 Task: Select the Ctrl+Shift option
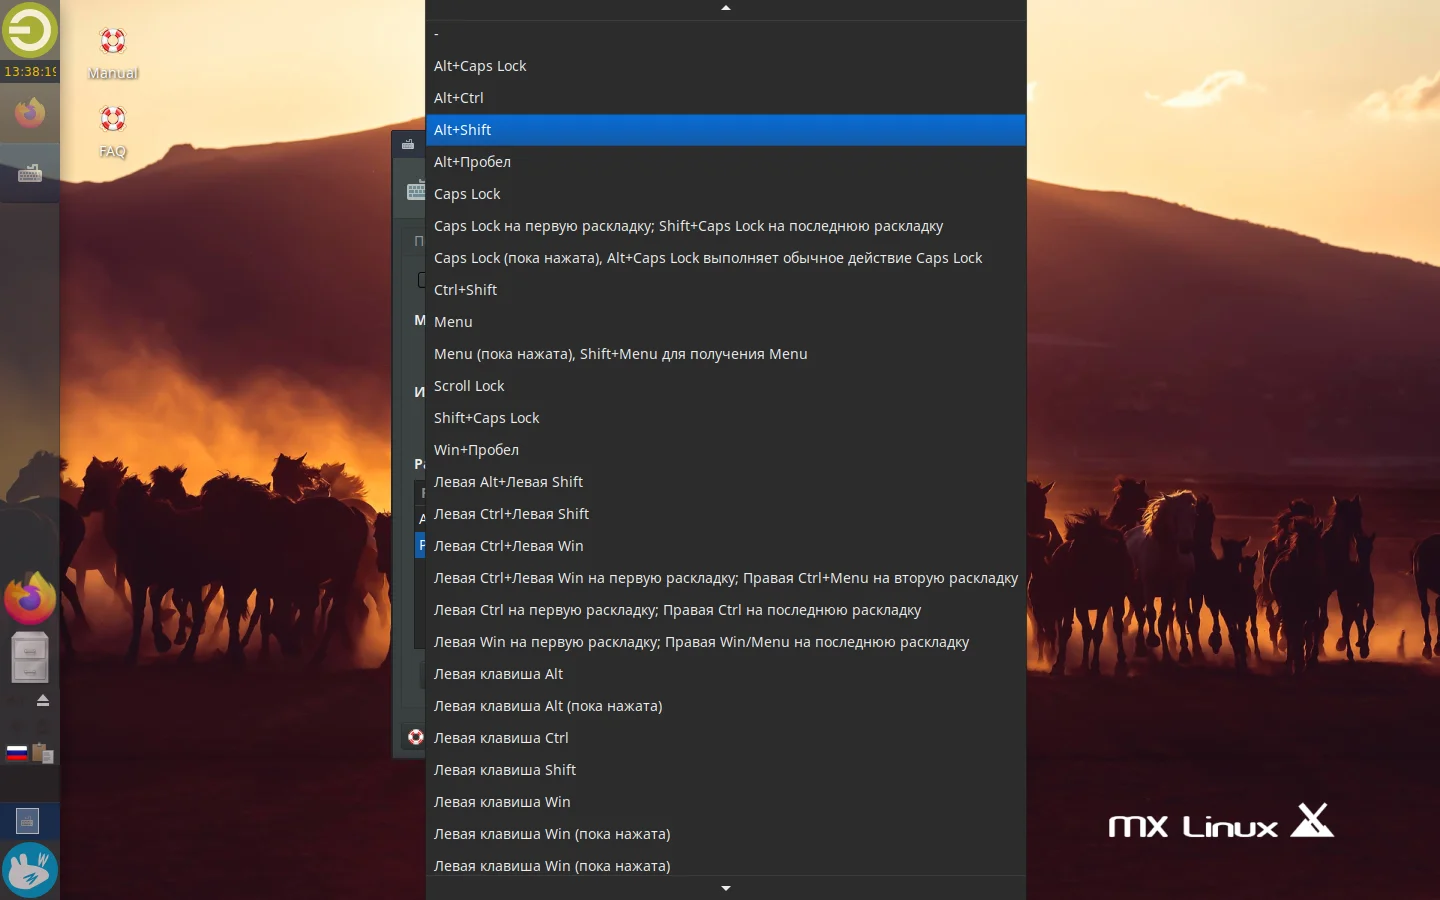pyautogui.click(x=465, y=290)
